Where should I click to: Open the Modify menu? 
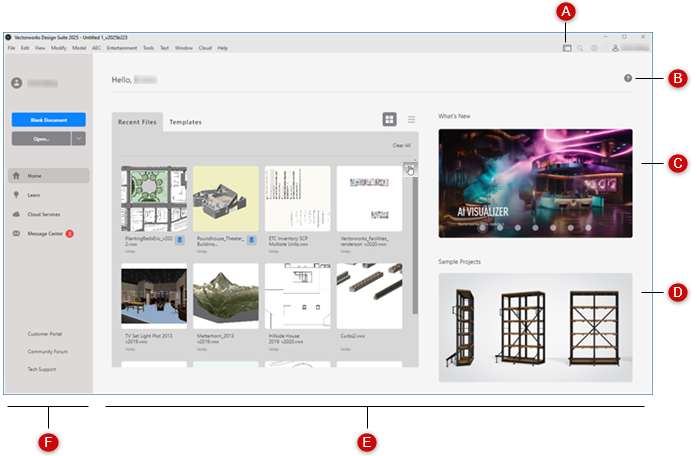click(x=58, y=48)
